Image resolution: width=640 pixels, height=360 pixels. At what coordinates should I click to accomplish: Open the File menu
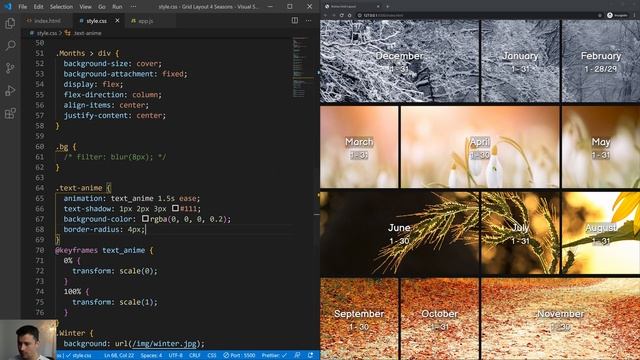click(x=22, y=7)
